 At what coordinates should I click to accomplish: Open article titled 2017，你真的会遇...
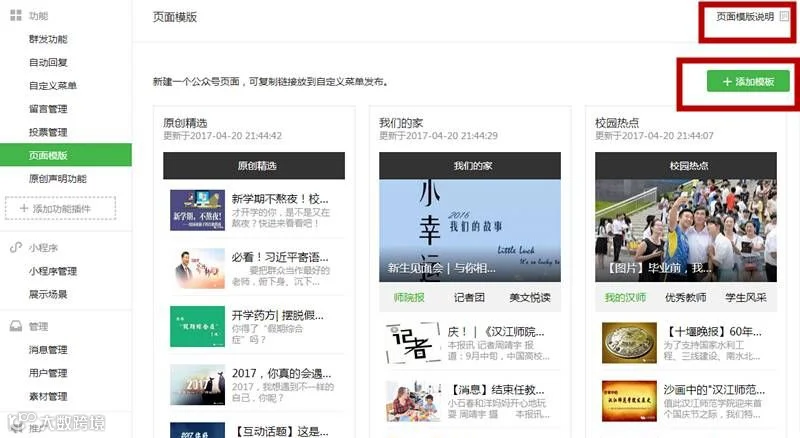coord(282,373)
